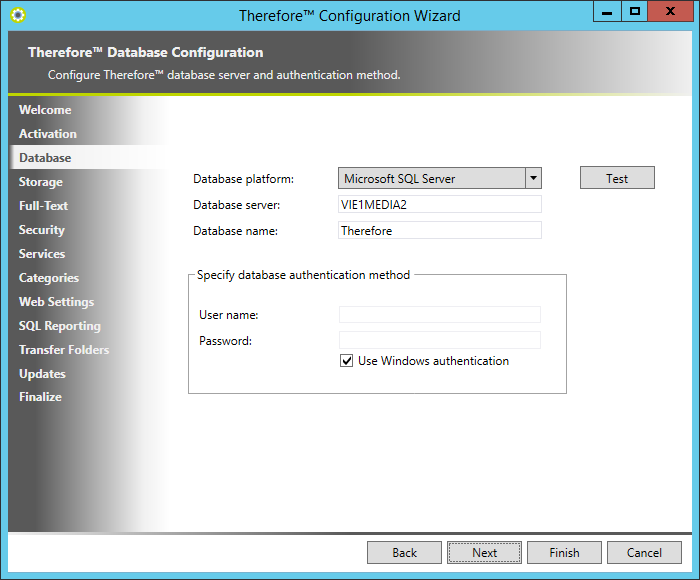Image resolution: width=700 pixels, height=580 pixels.
Task: Select the Microsoft SQL Server combo box
Action: pos(440,178)
